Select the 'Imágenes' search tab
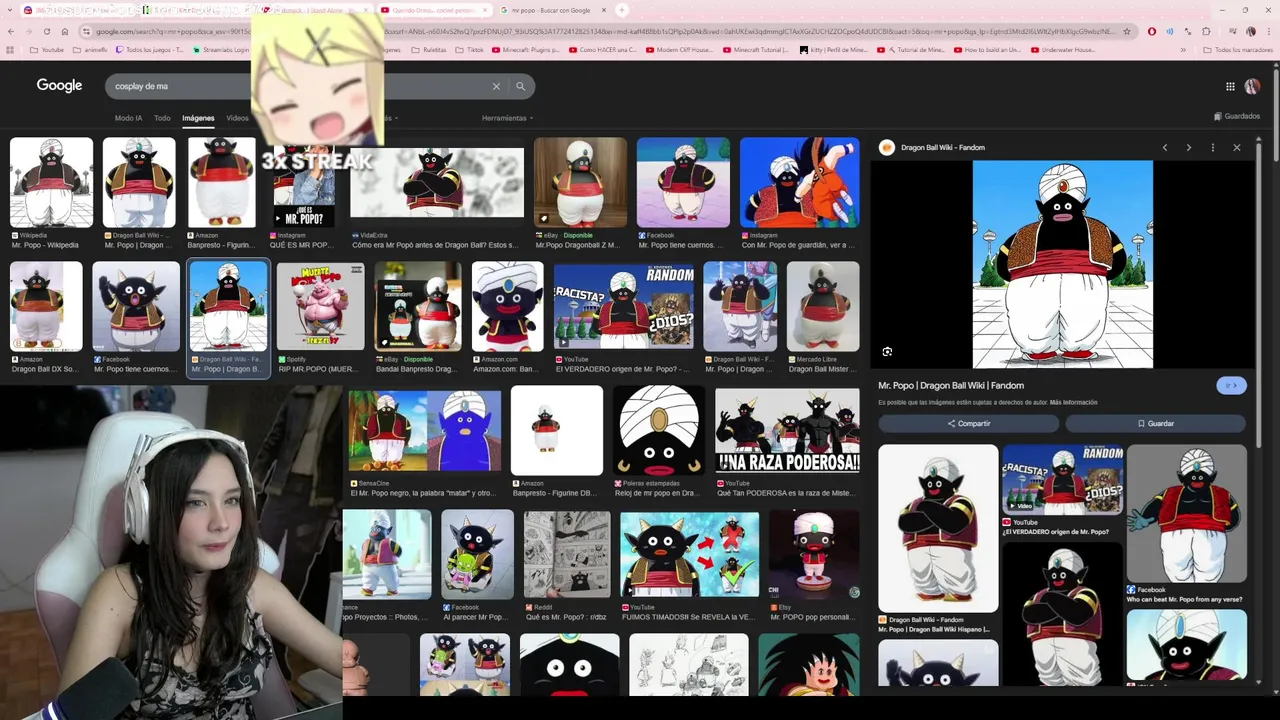The image size is (1280, 720). (198, 118)
